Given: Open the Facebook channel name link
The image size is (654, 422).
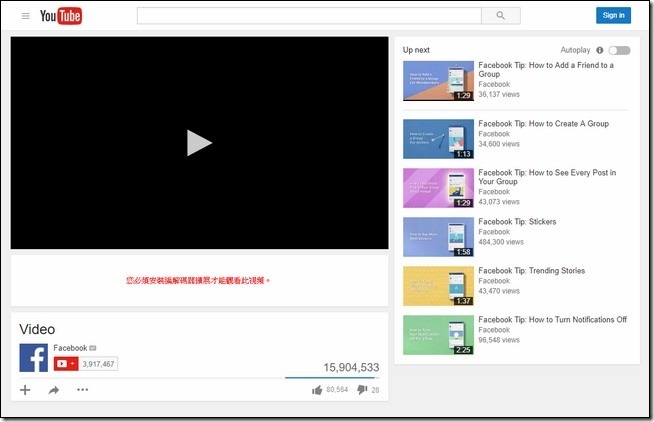Looking at the screenshot, I should click(x=70, y=348).
